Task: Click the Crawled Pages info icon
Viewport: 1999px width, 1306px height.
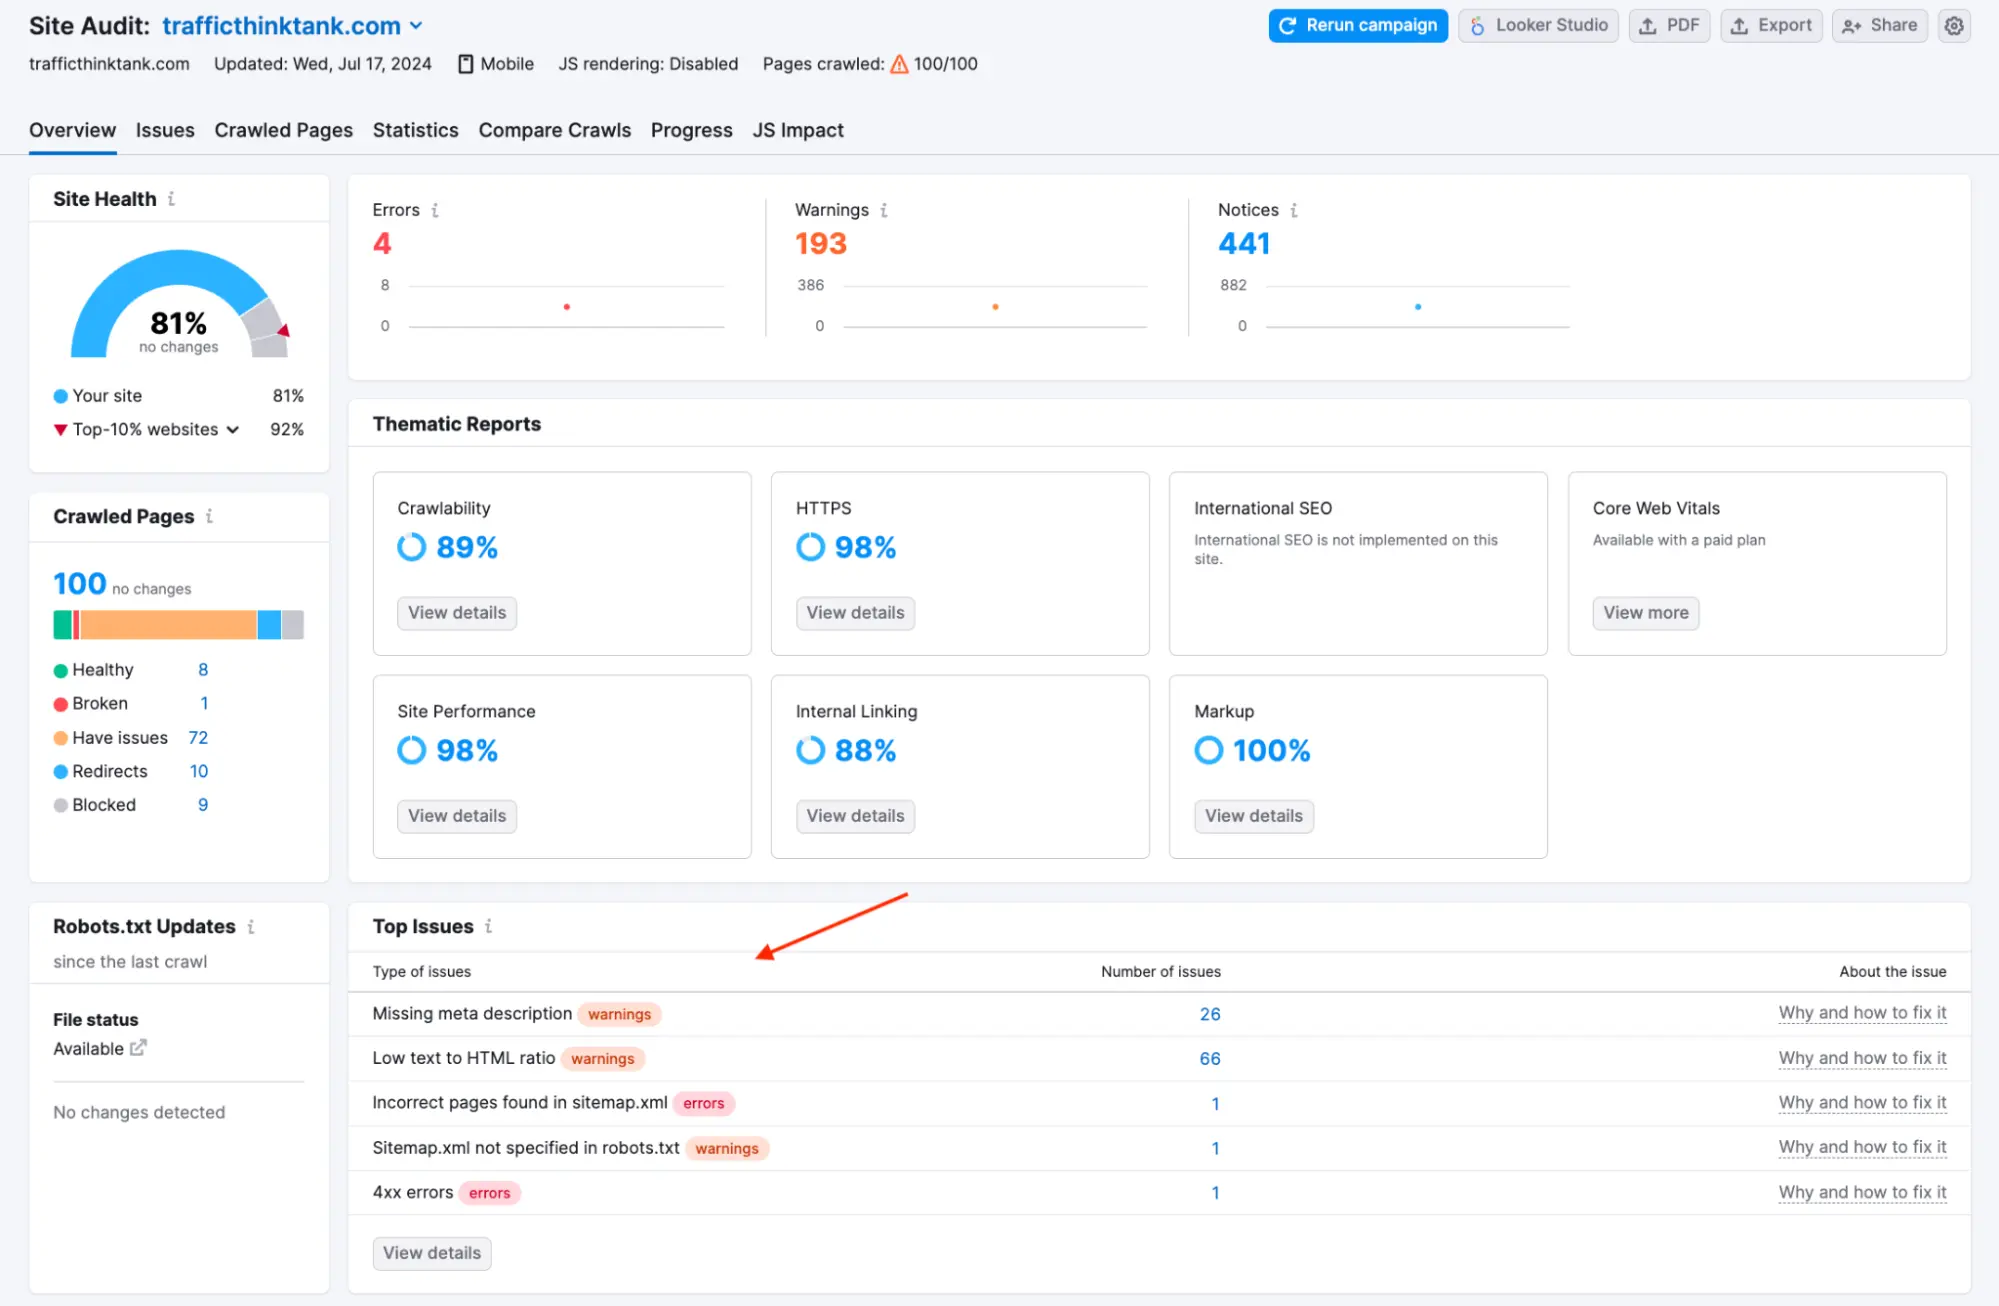Action: (210, 516)
